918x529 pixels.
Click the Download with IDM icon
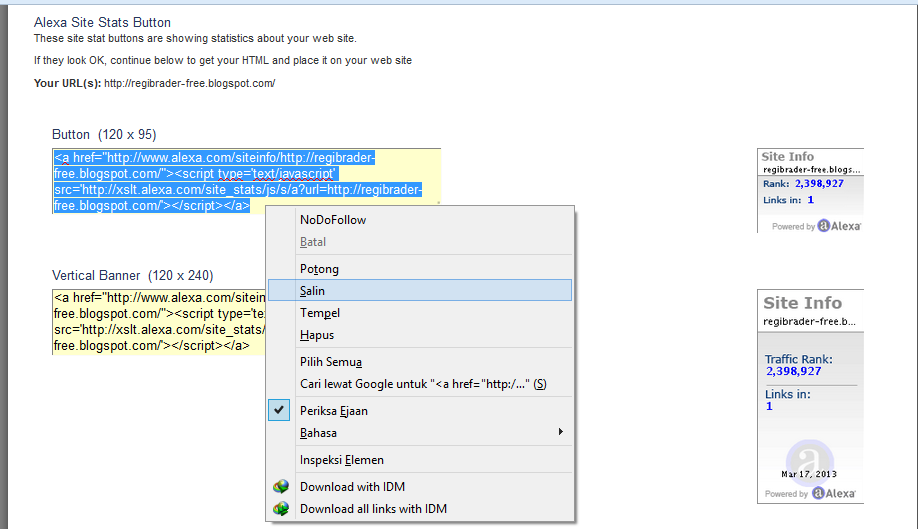click(x=281, y=486)
